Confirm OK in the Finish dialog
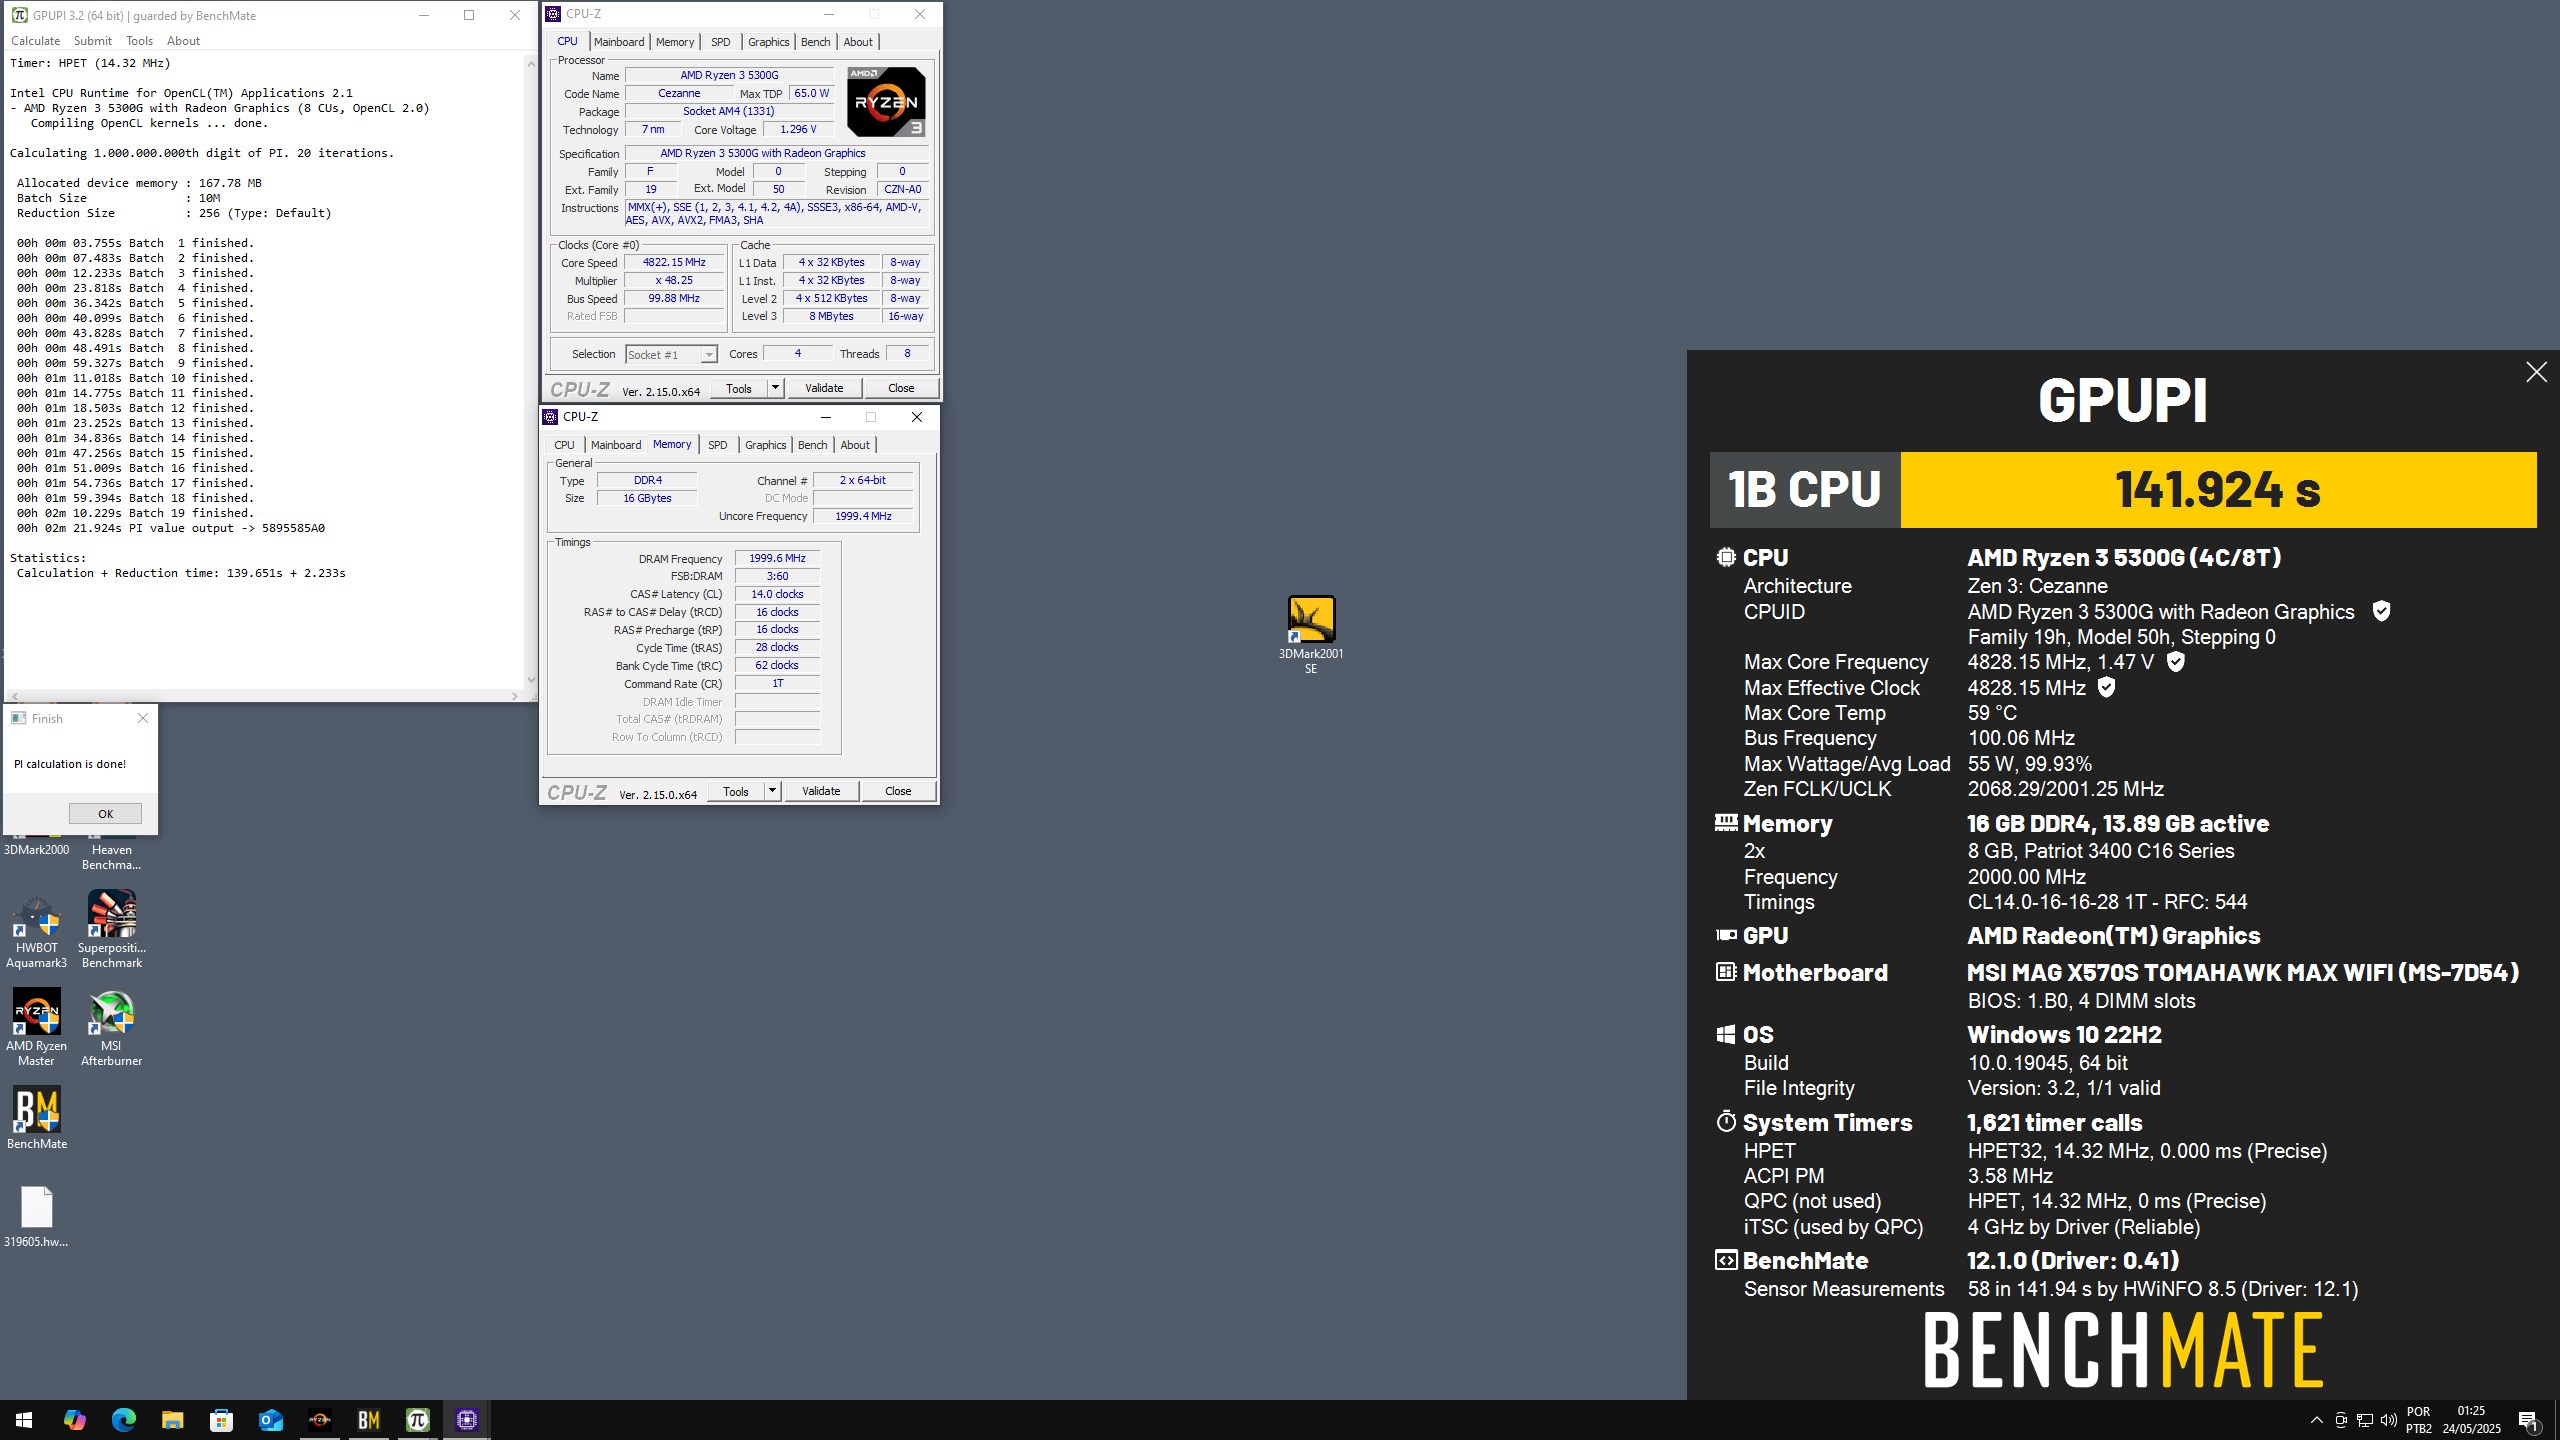Image resolution: width=2560 pixels, height=1440 pixels. (105, 813)
